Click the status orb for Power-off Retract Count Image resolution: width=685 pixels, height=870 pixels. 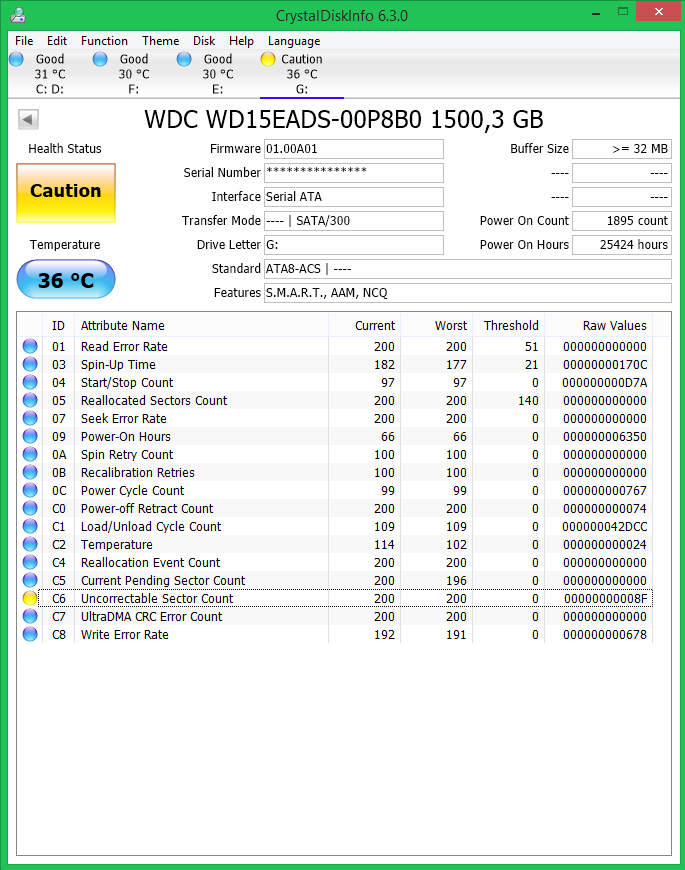[30, 508]
